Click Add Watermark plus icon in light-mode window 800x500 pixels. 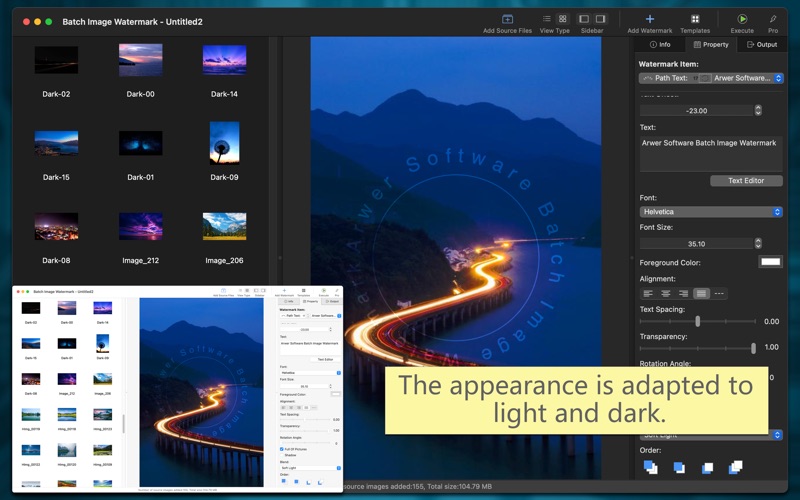(284, 290)
